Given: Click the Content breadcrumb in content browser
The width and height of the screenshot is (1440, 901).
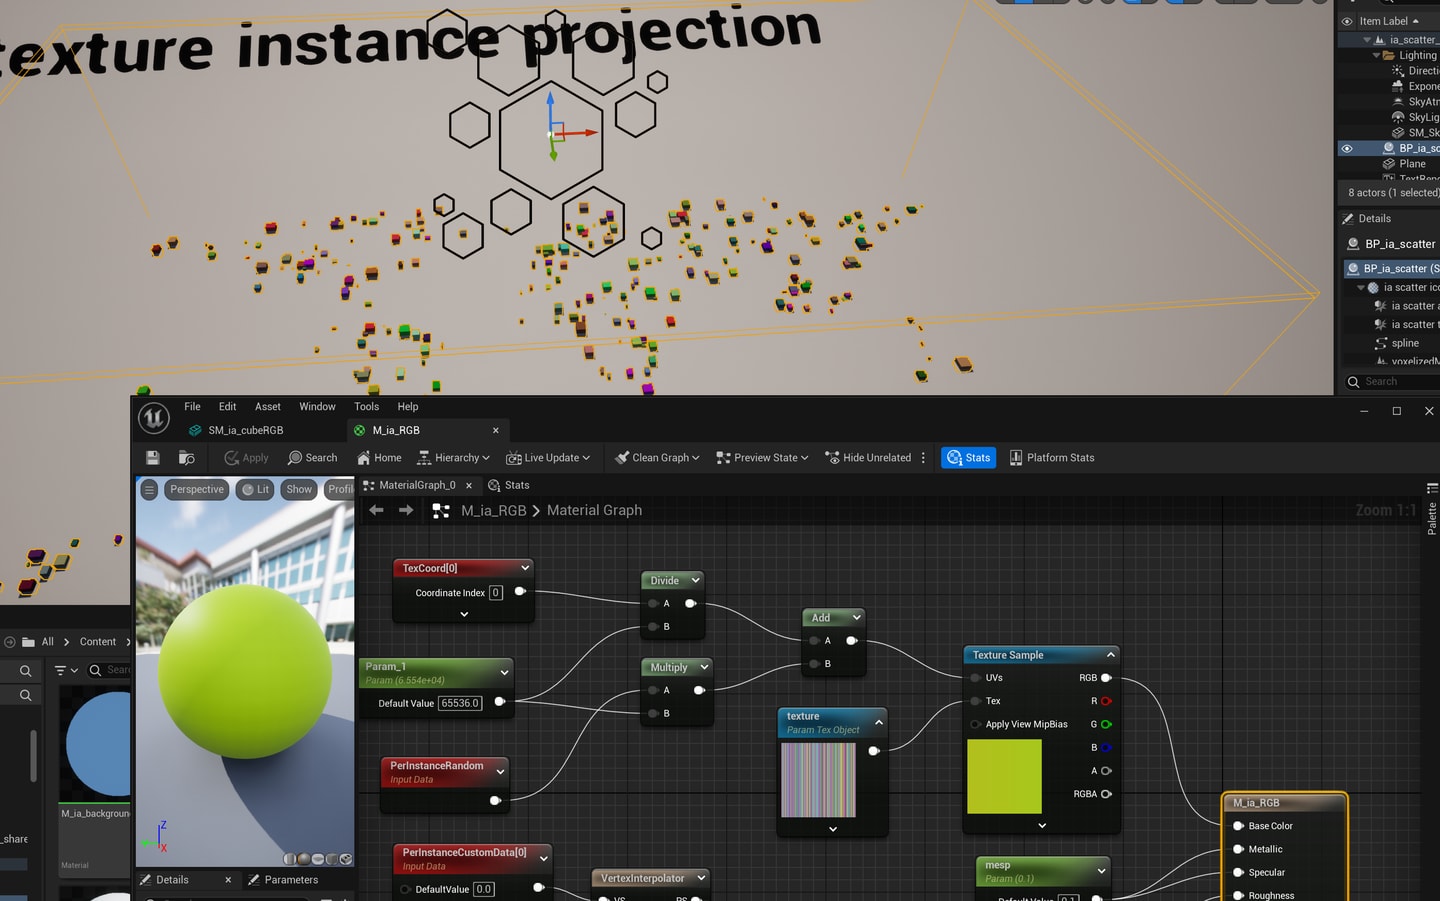Looking at the screenshot, I should (x=98, y=642).
